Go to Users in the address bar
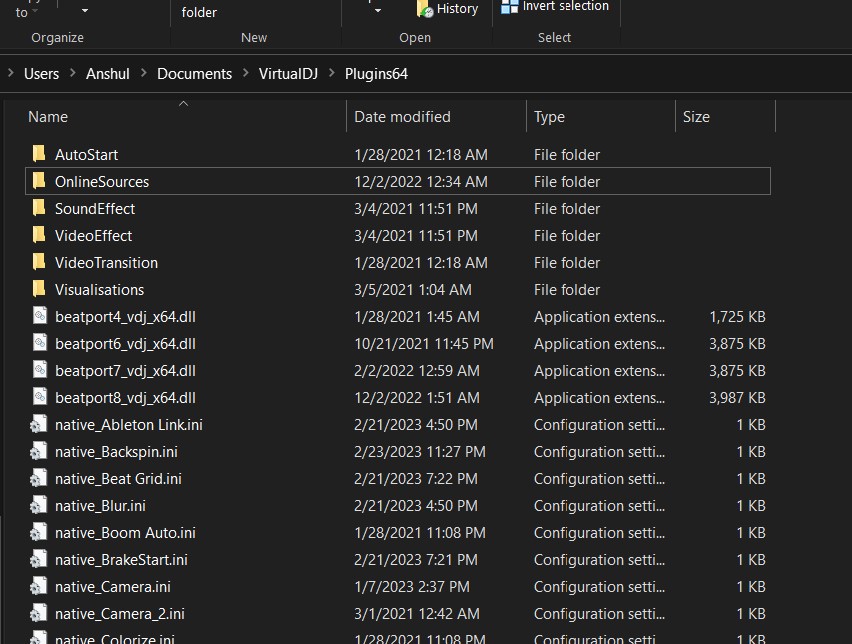852x644 pixels. (x=41, y=73)
